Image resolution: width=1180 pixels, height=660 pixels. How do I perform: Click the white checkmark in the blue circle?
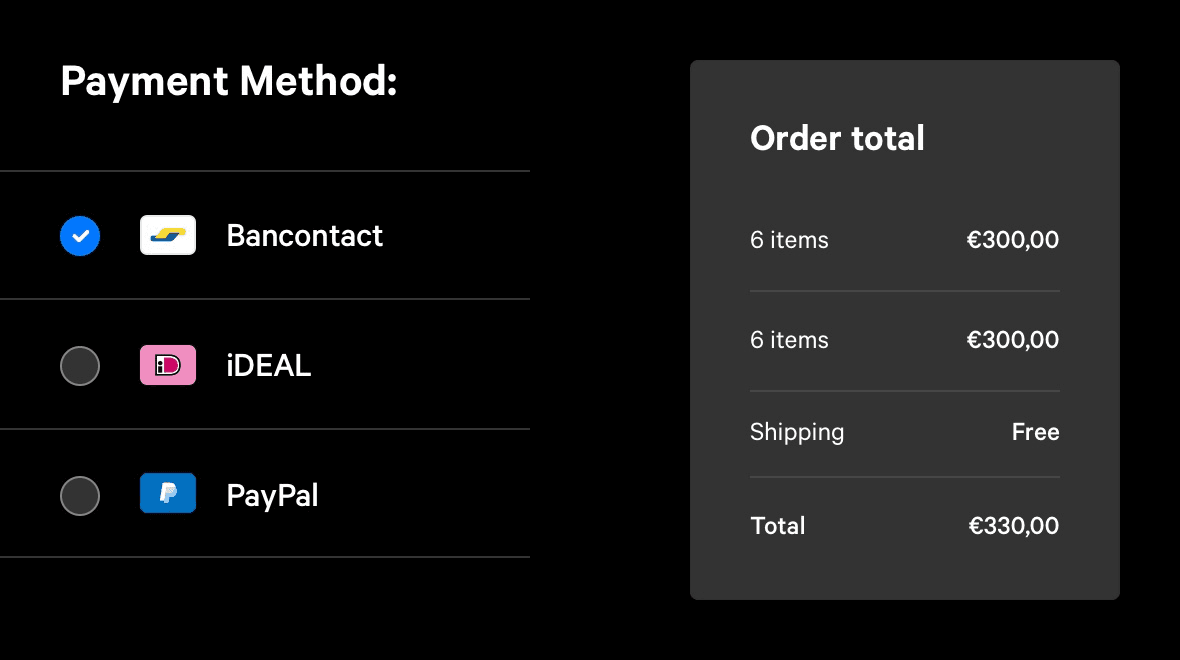80,236
